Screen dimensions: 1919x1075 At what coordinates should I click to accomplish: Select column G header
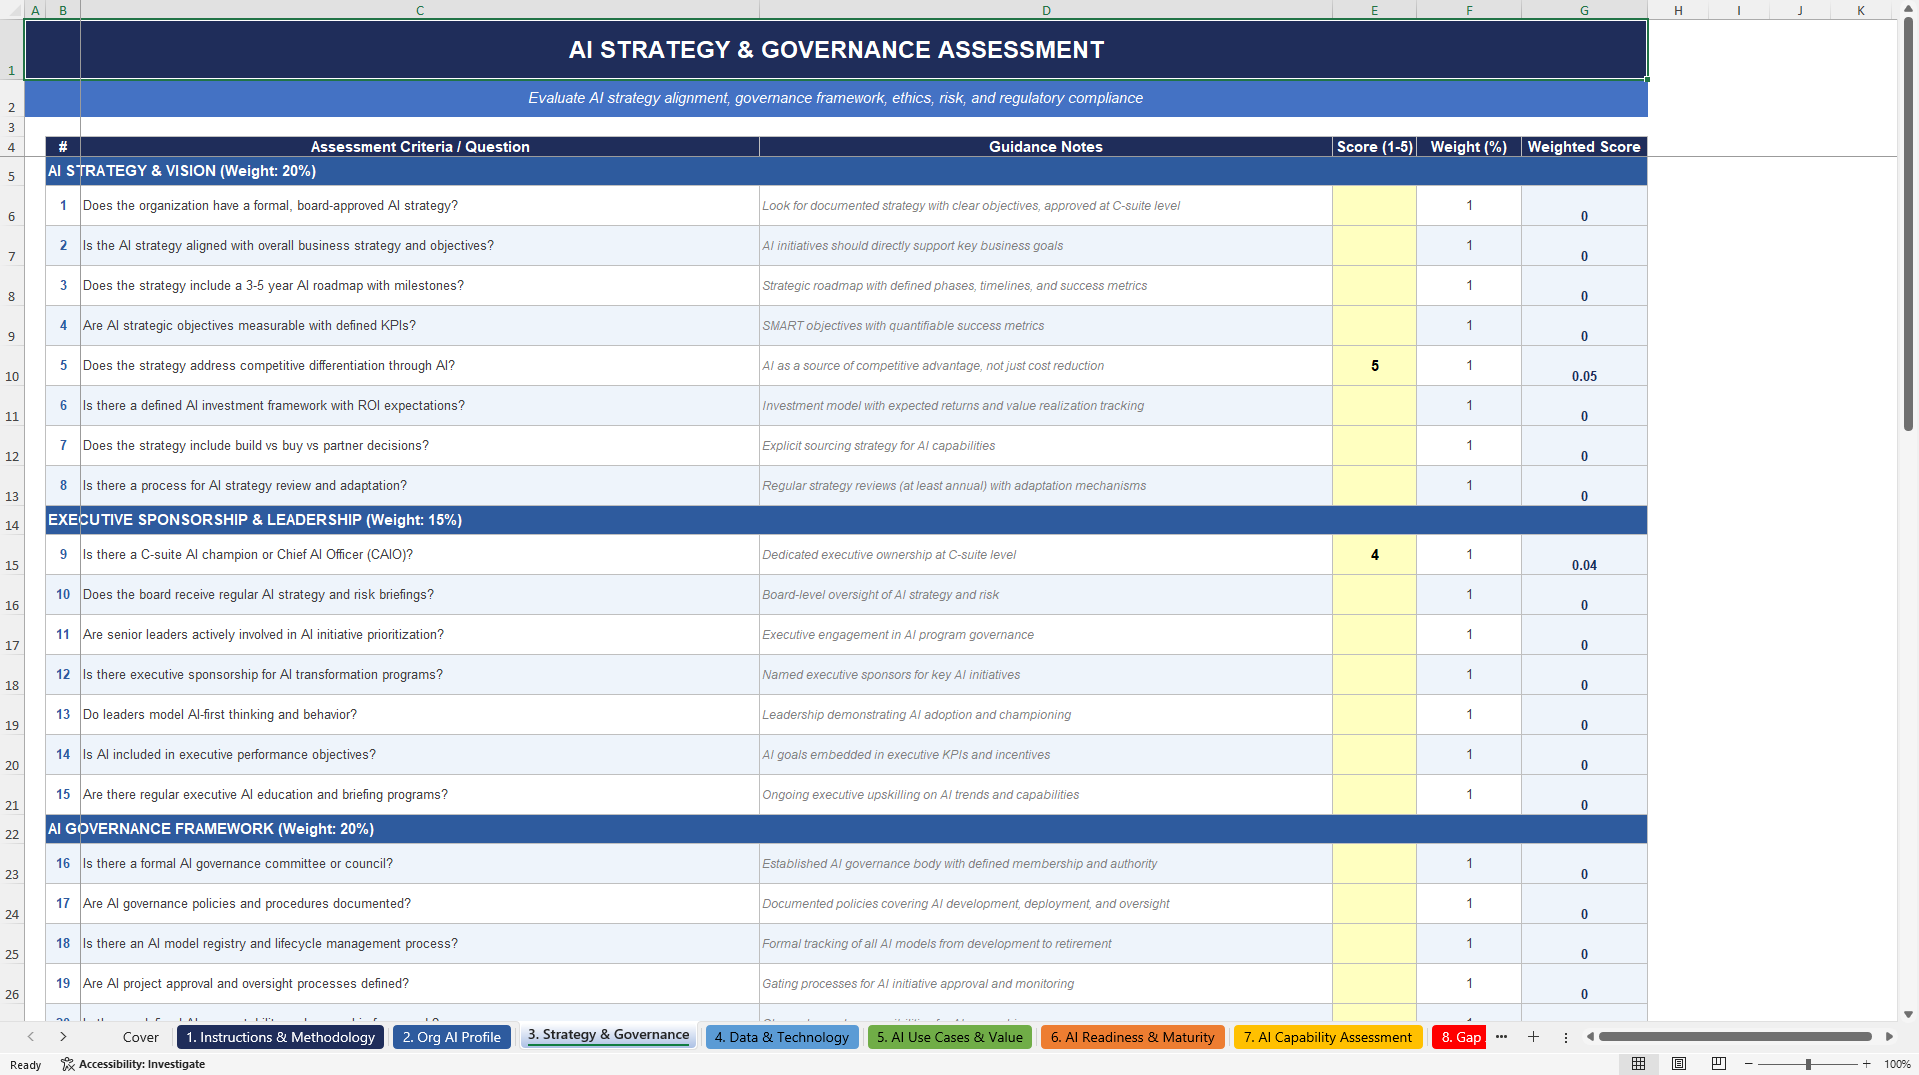[1584, 10]
